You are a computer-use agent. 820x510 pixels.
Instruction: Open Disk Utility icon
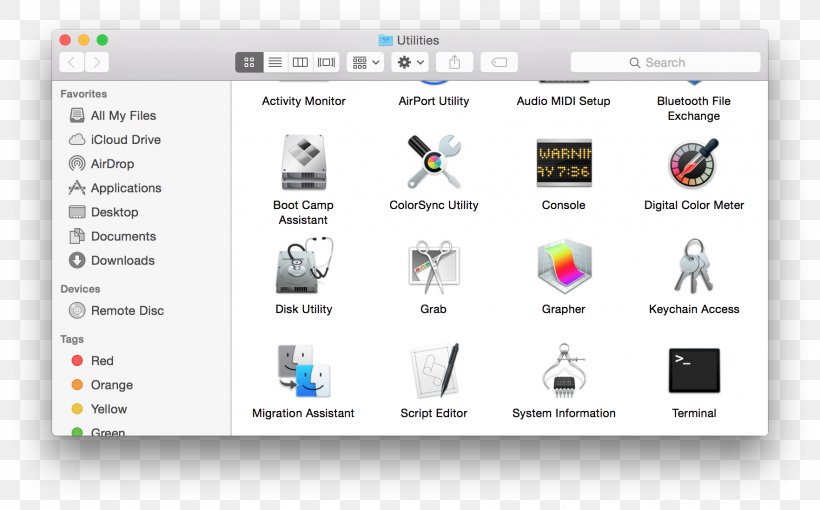click(x=304, y=266)
